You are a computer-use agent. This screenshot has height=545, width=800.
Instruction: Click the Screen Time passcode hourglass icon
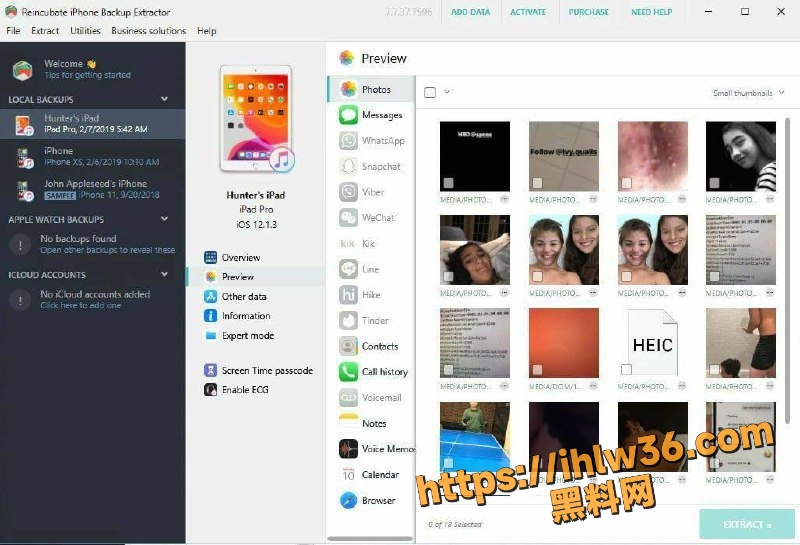coord(210,370)
